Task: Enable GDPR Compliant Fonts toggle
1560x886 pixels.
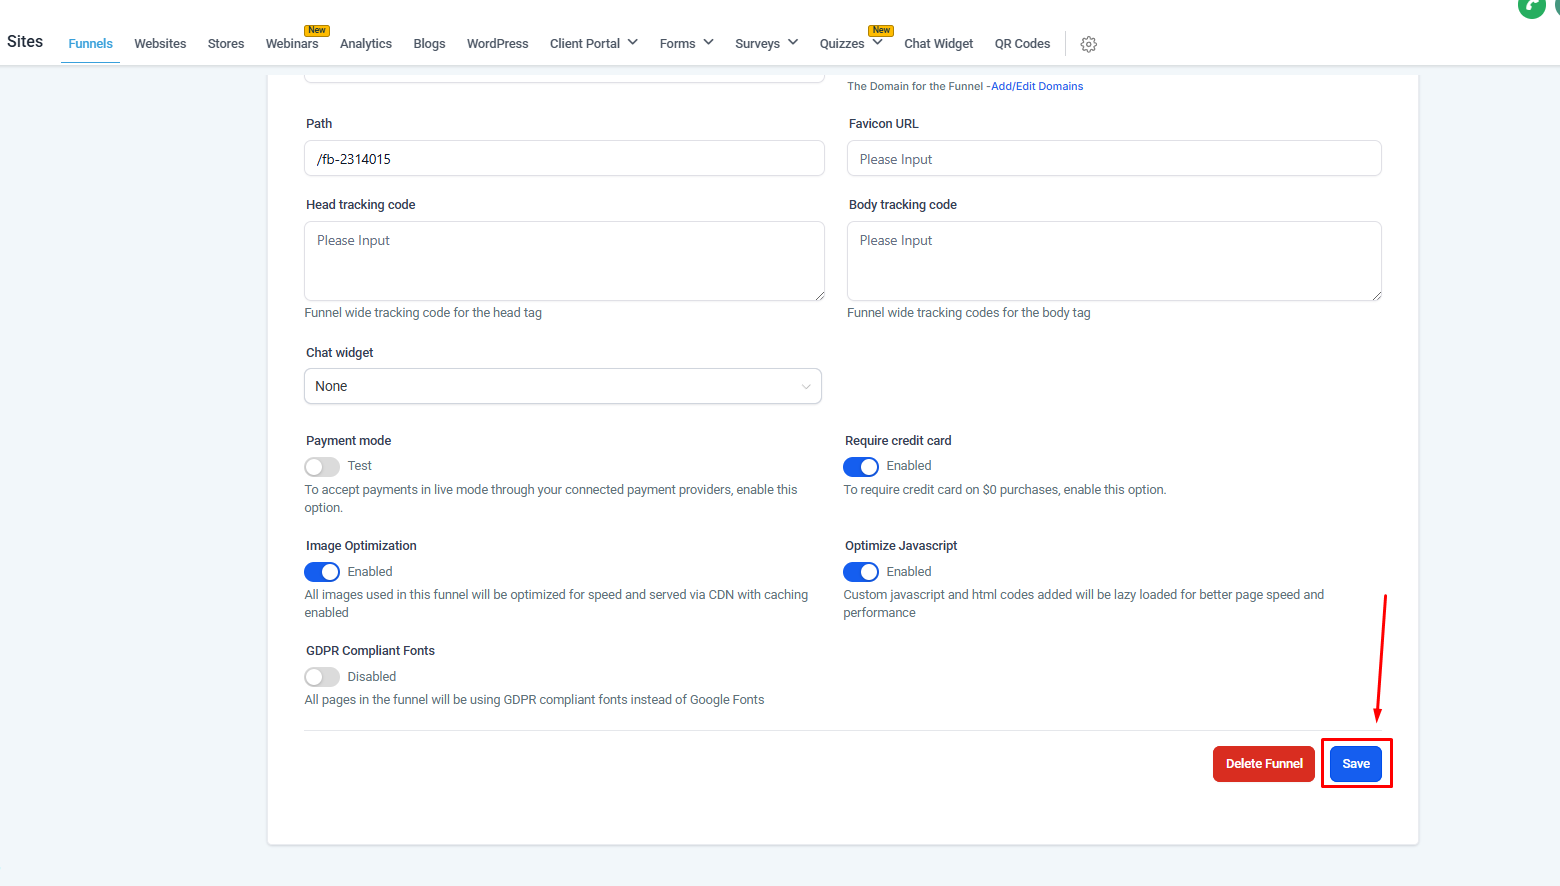Action: pos(322,677)
